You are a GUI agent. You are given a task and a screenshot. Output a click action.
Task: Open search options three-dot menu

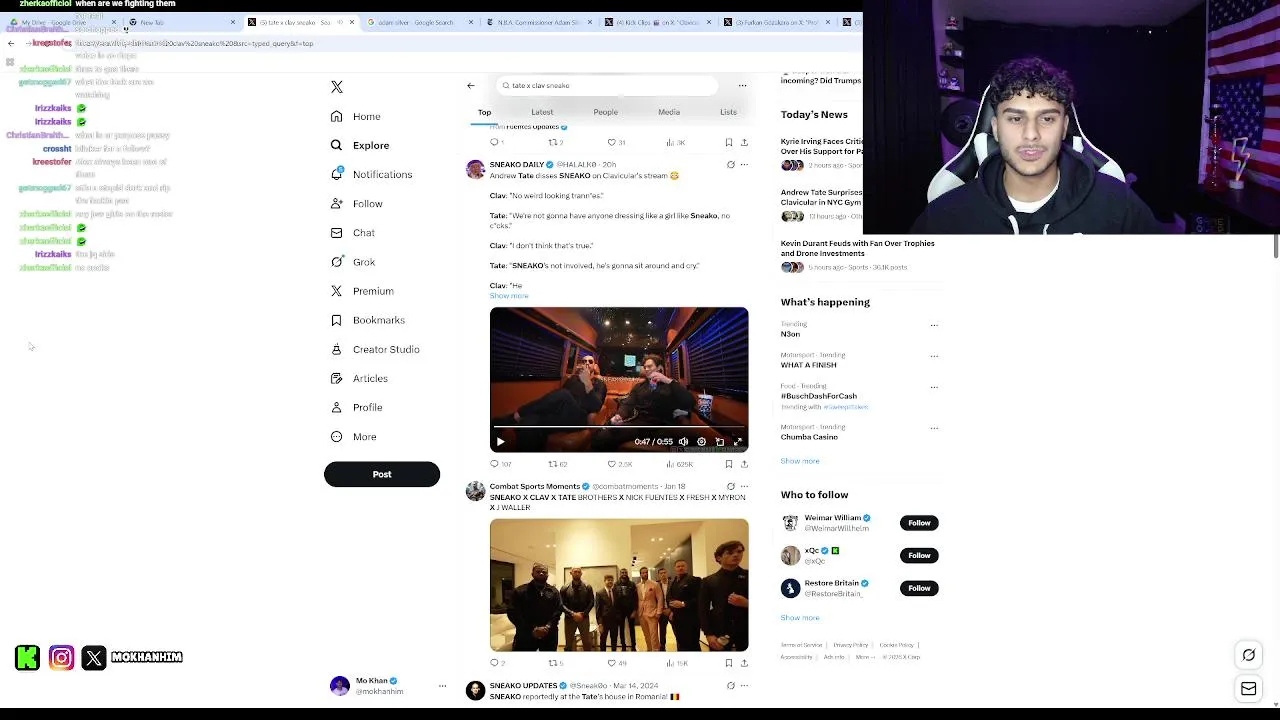(x=742, y=85)
